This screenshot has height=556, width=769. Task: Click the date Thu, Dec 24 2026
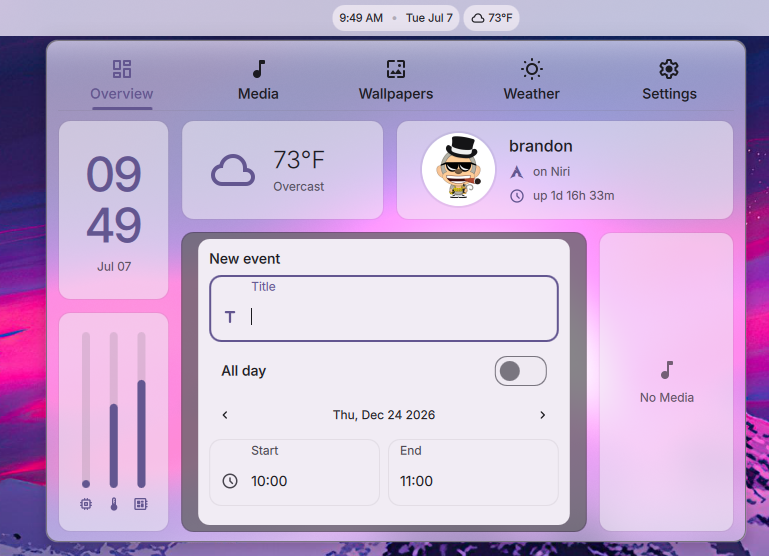384,415
